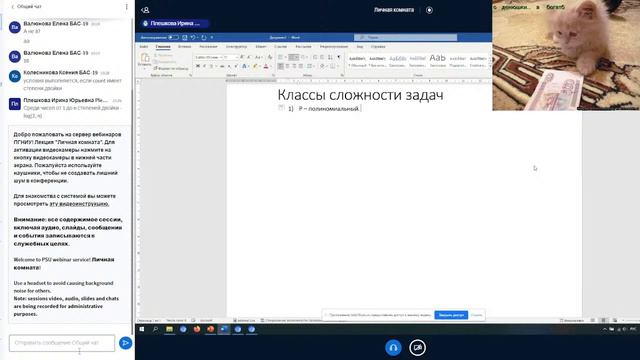
Task: Apply the red font color
Action: [x=266, y=66]
